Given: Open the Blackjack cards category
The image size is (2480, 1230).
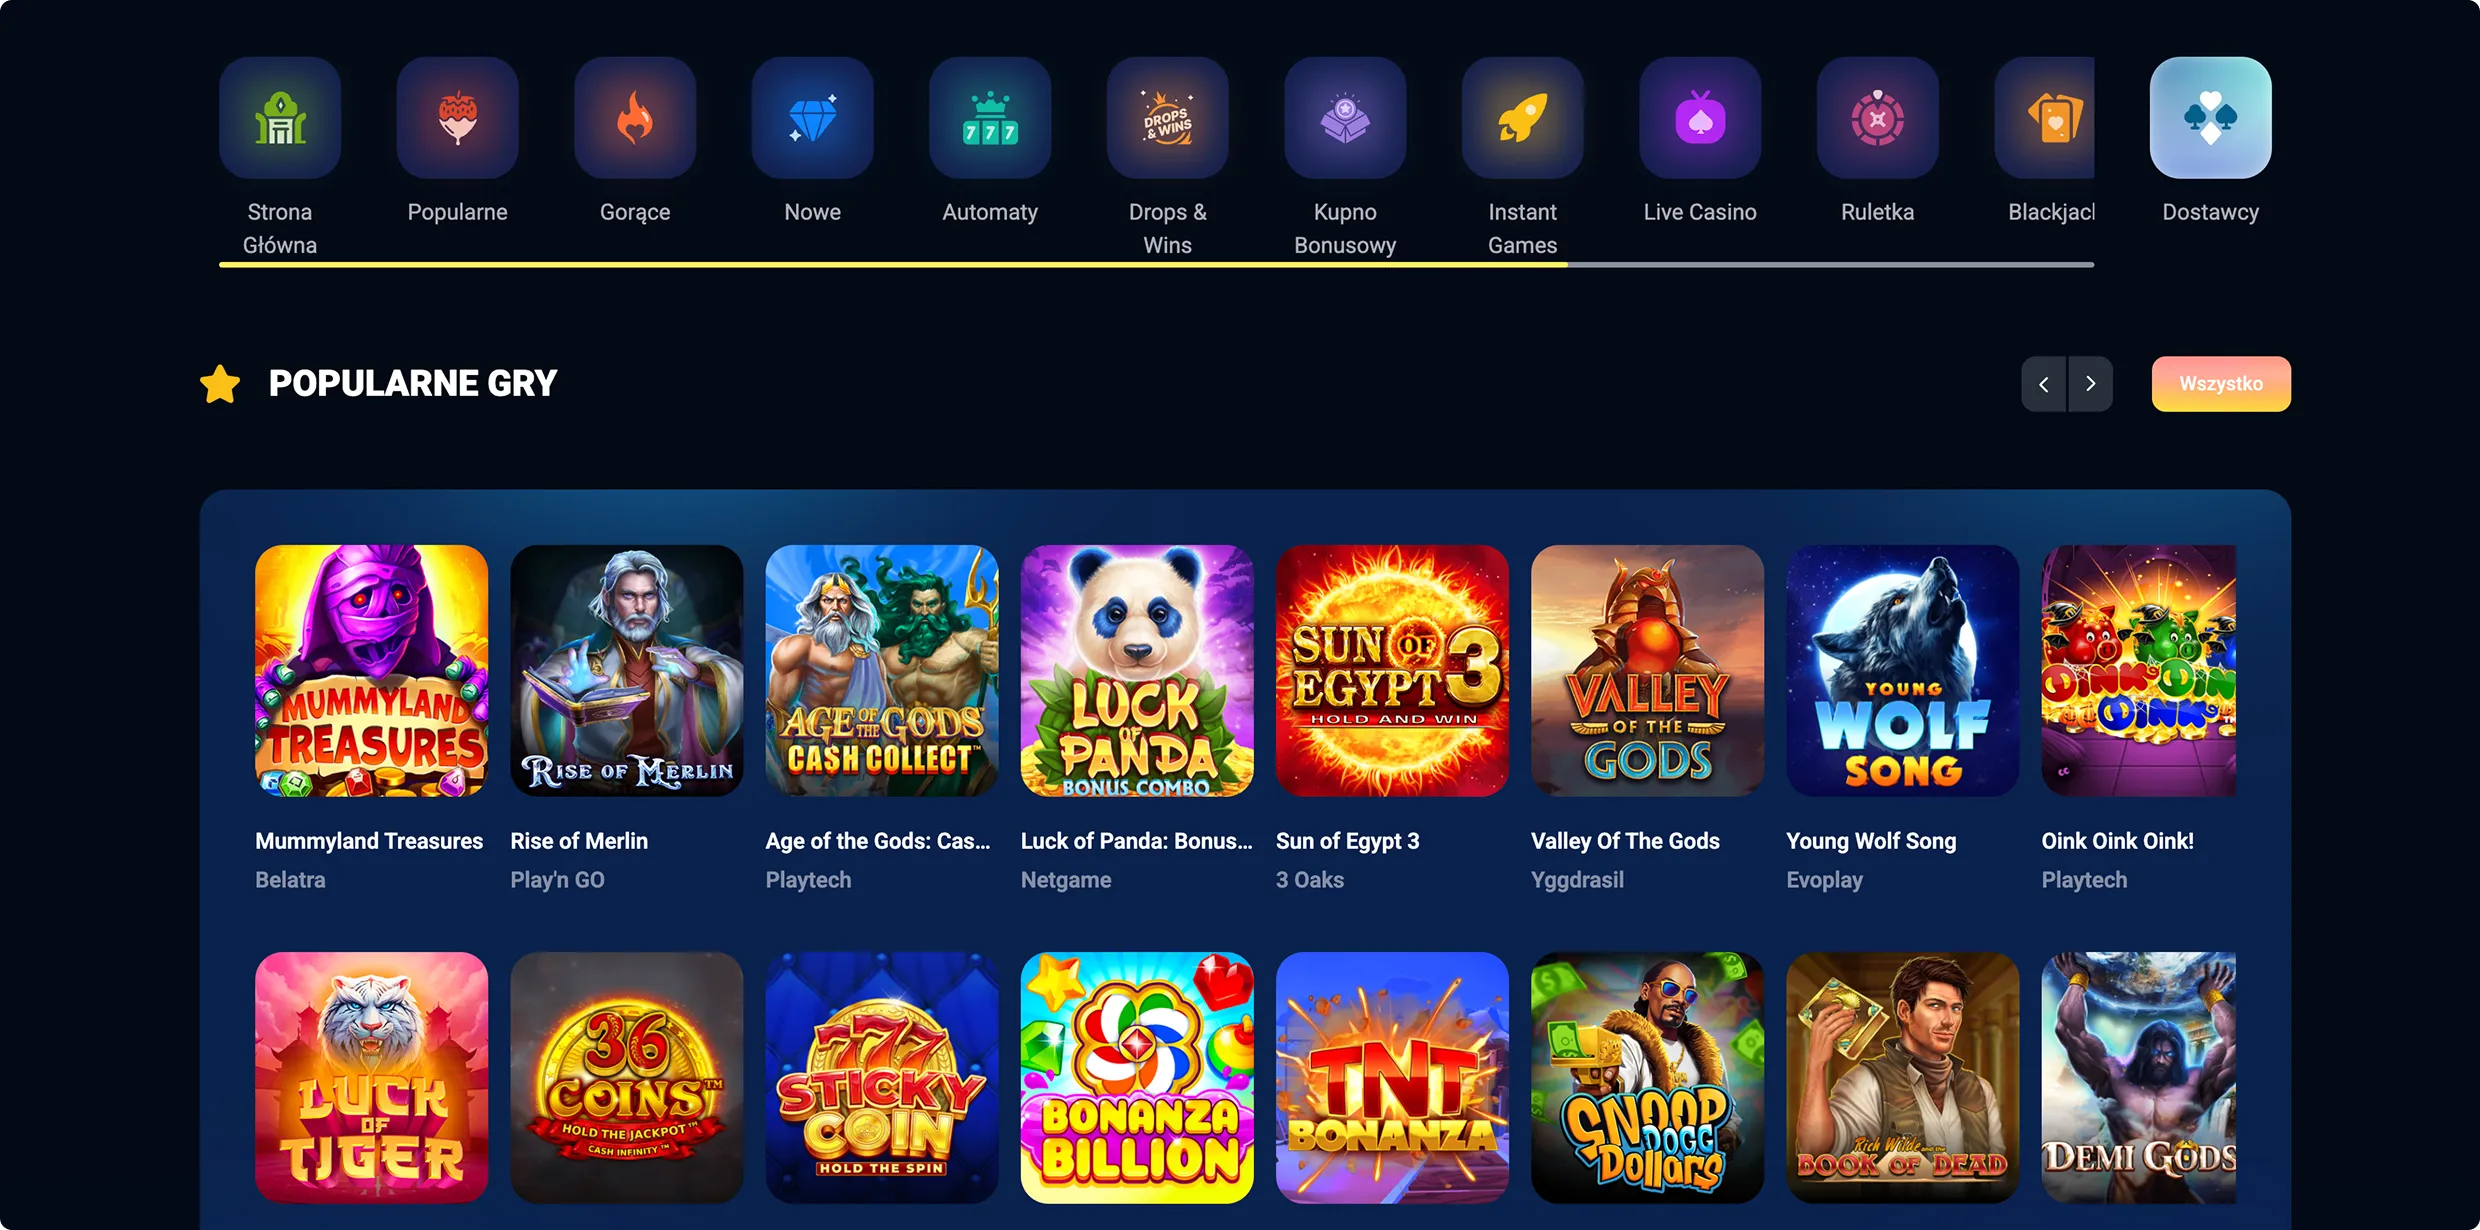Looking at the screenshot, I should pyautogui.click(x=2044, y=118).
